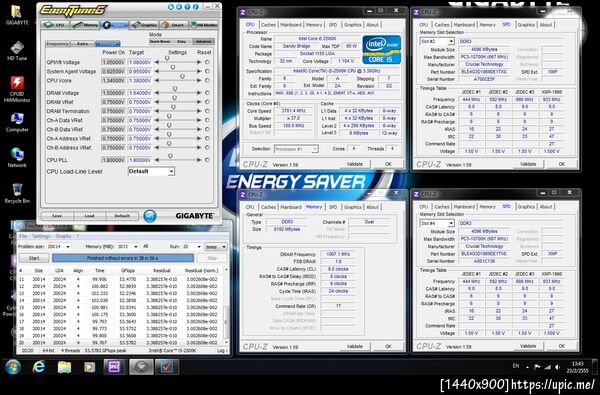The image size is (600, 395).
Task: Click right arrow to increase DRAM Voltage
Action: click(199, 93)
